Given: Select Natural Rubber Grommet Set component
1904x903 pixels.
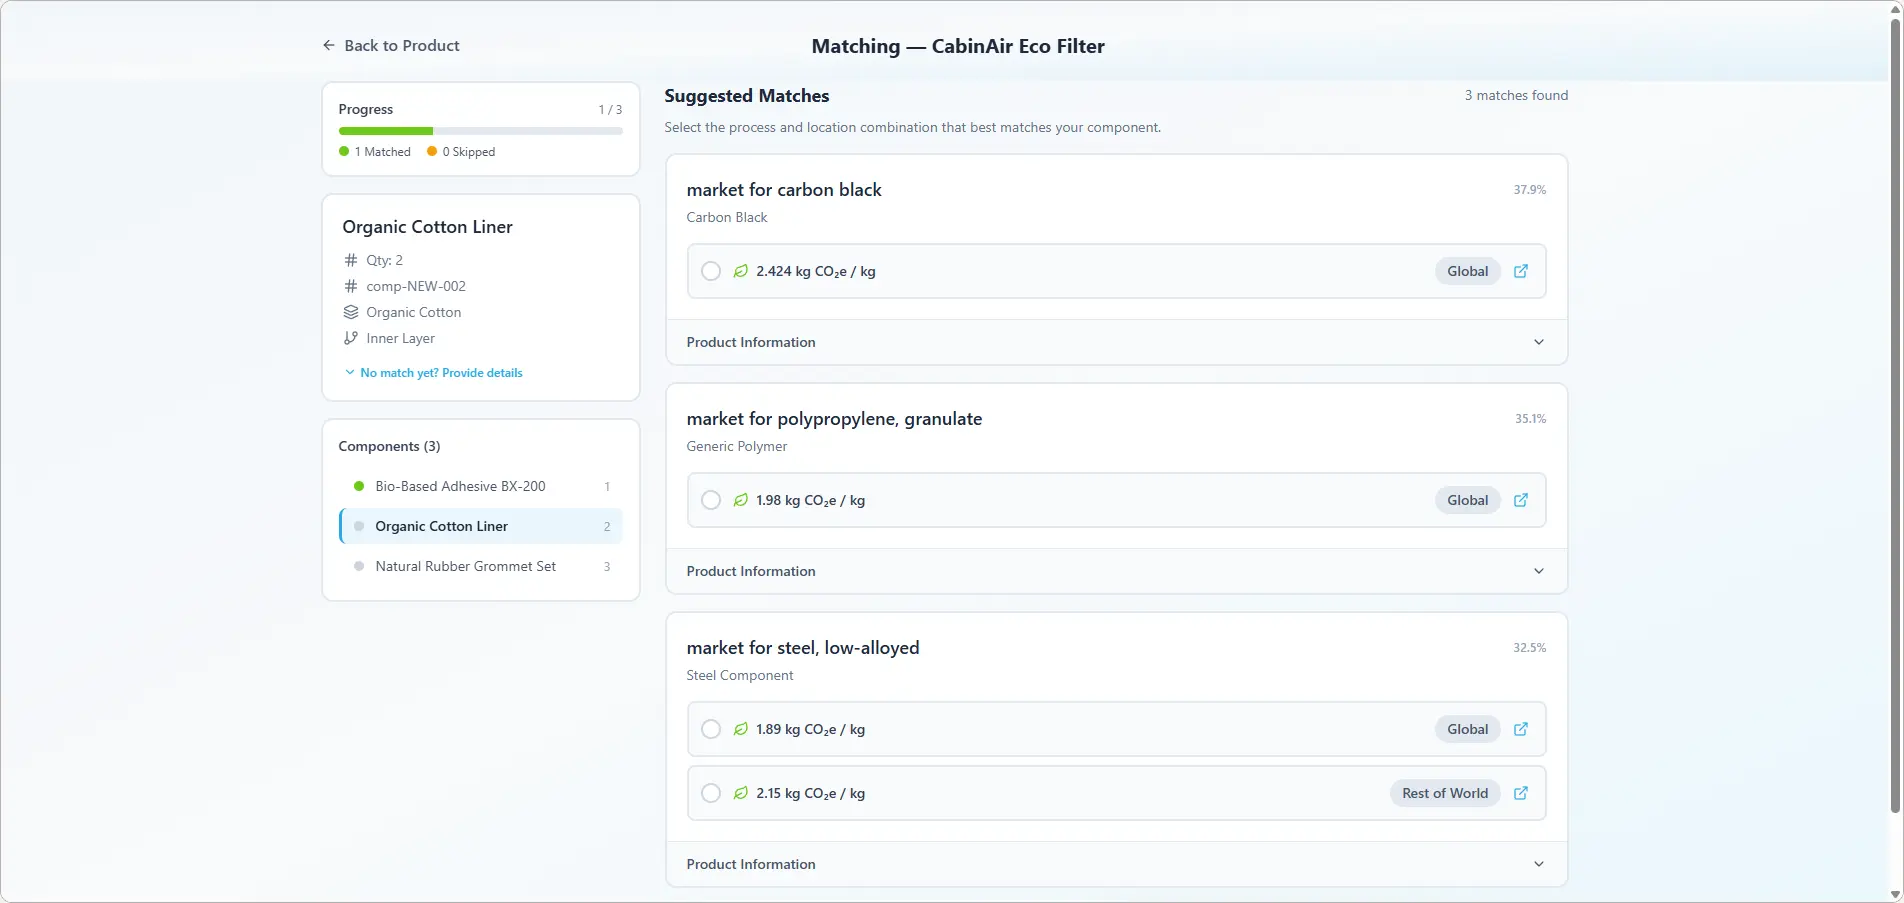Looking at the screenshot, I should [465, 566].
